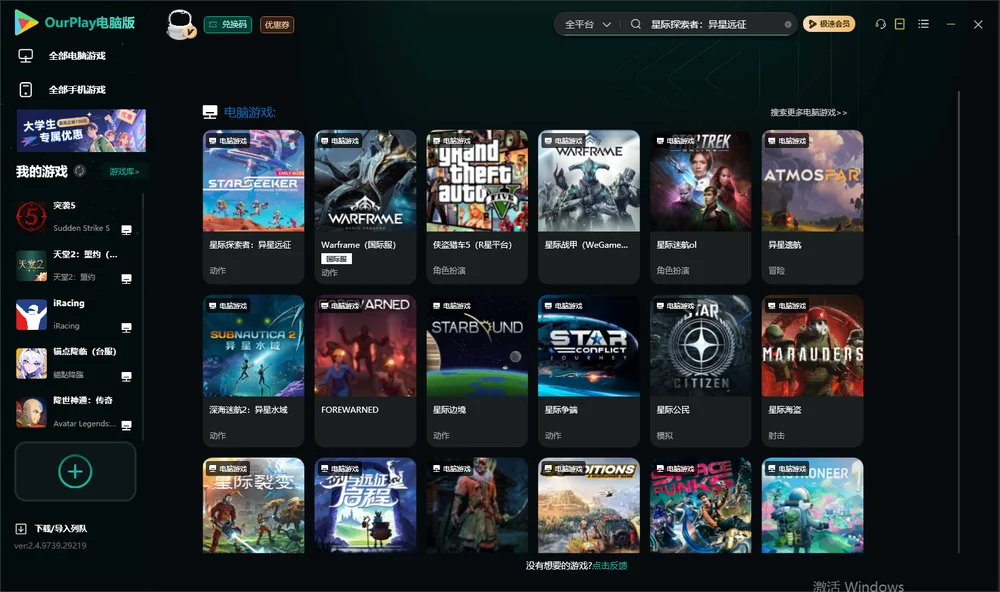Click PC icon beside Avatar Legends
Viewport: 1000px width, 592px height.
coord(126,426)
